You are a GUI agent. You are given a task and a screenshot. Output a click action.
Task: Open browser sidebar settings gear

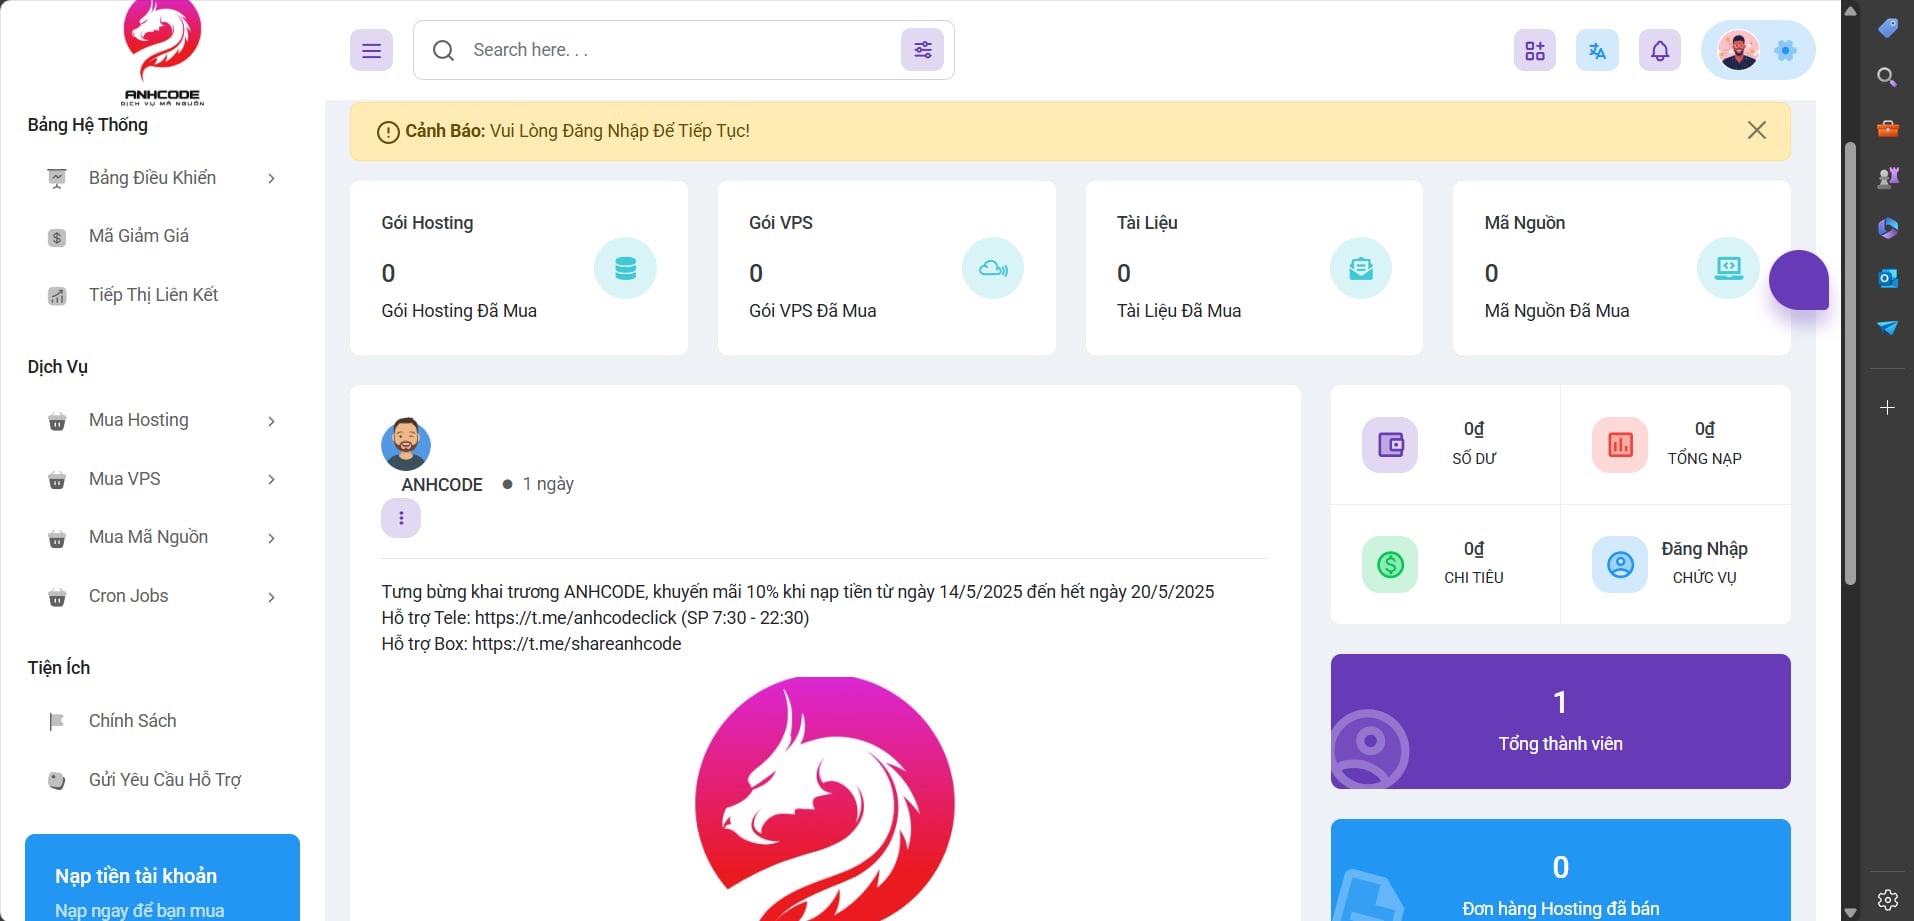(1887, 899)
